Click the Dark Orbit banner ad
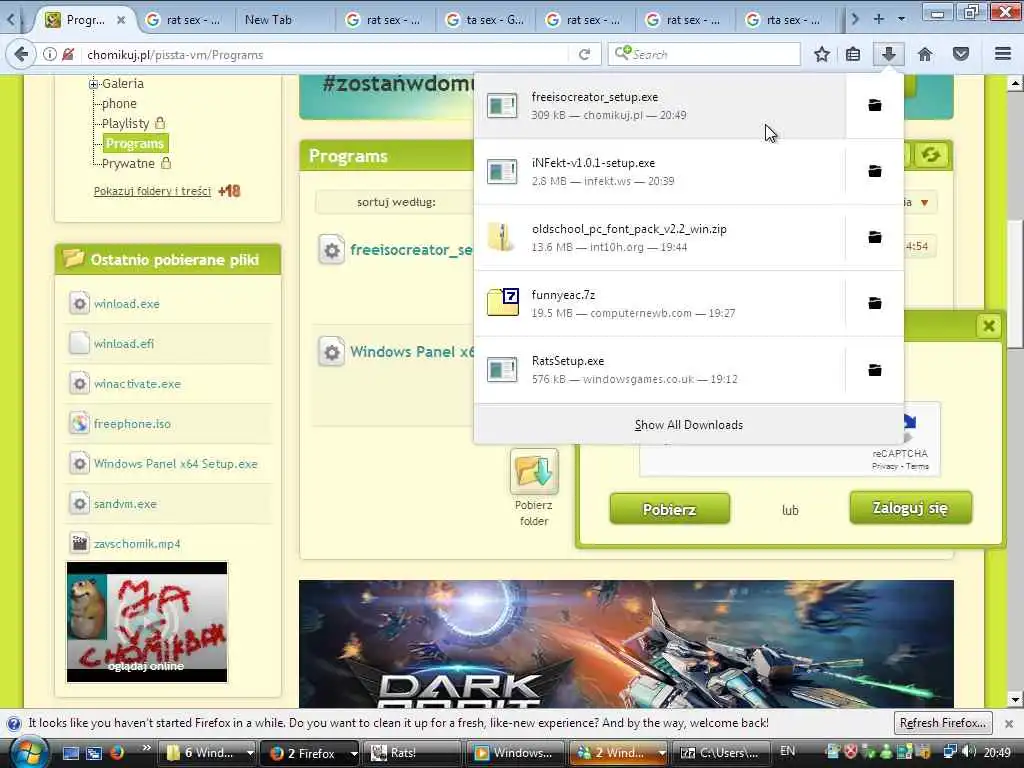This screenshot has height=768, width=1024. (626, 644)
